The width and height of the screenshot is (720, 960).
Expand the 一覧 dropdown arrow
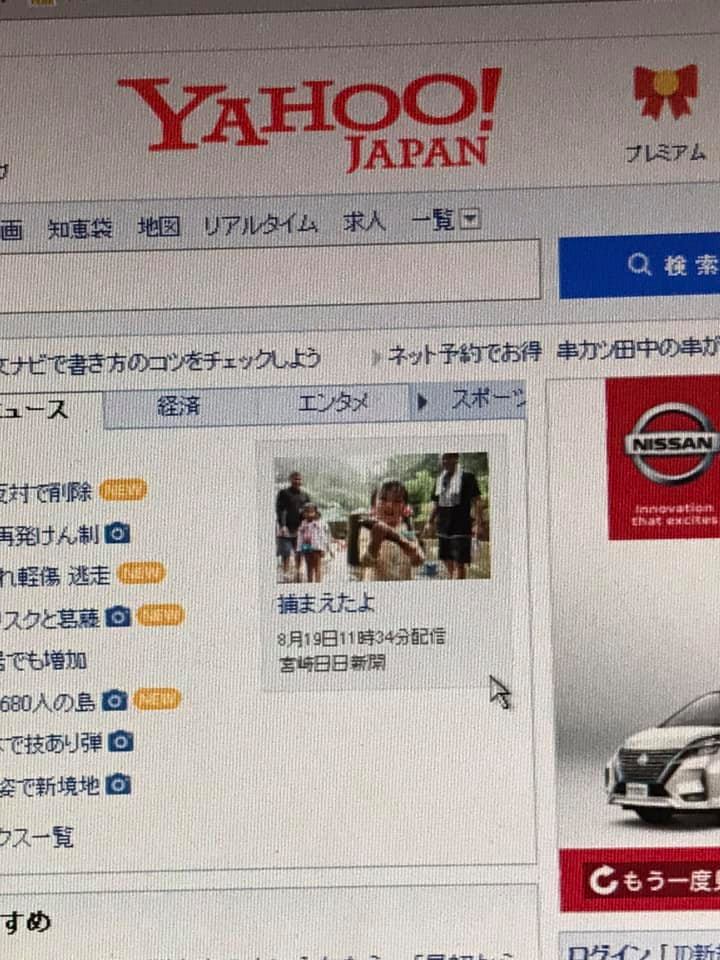click(470, 218)
